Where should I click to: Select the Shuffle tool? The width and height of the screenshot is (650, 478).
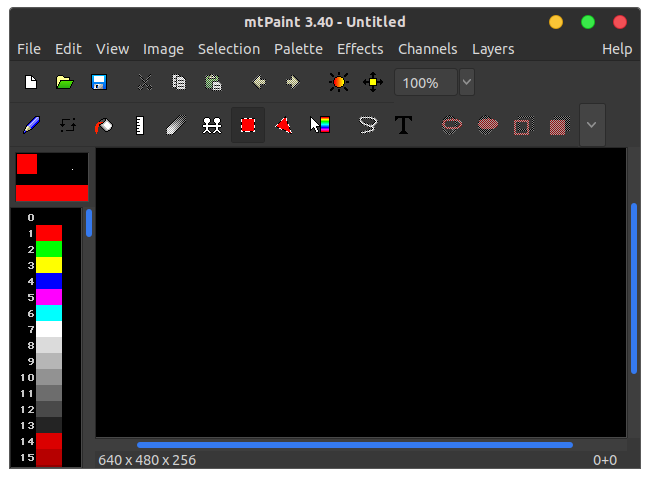(68, 125)
